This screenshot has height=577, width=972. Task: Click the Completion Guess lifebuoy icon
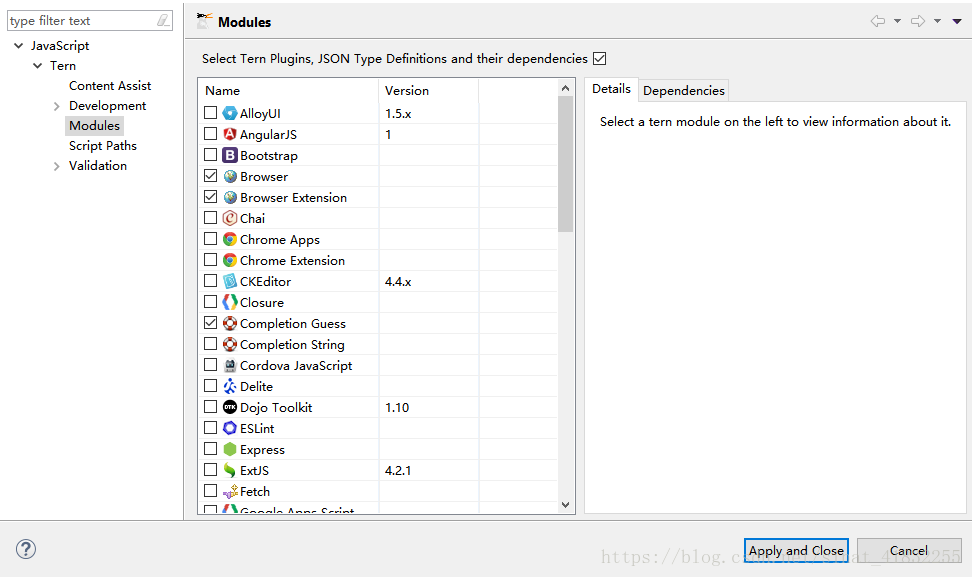[x=230, y=324]
